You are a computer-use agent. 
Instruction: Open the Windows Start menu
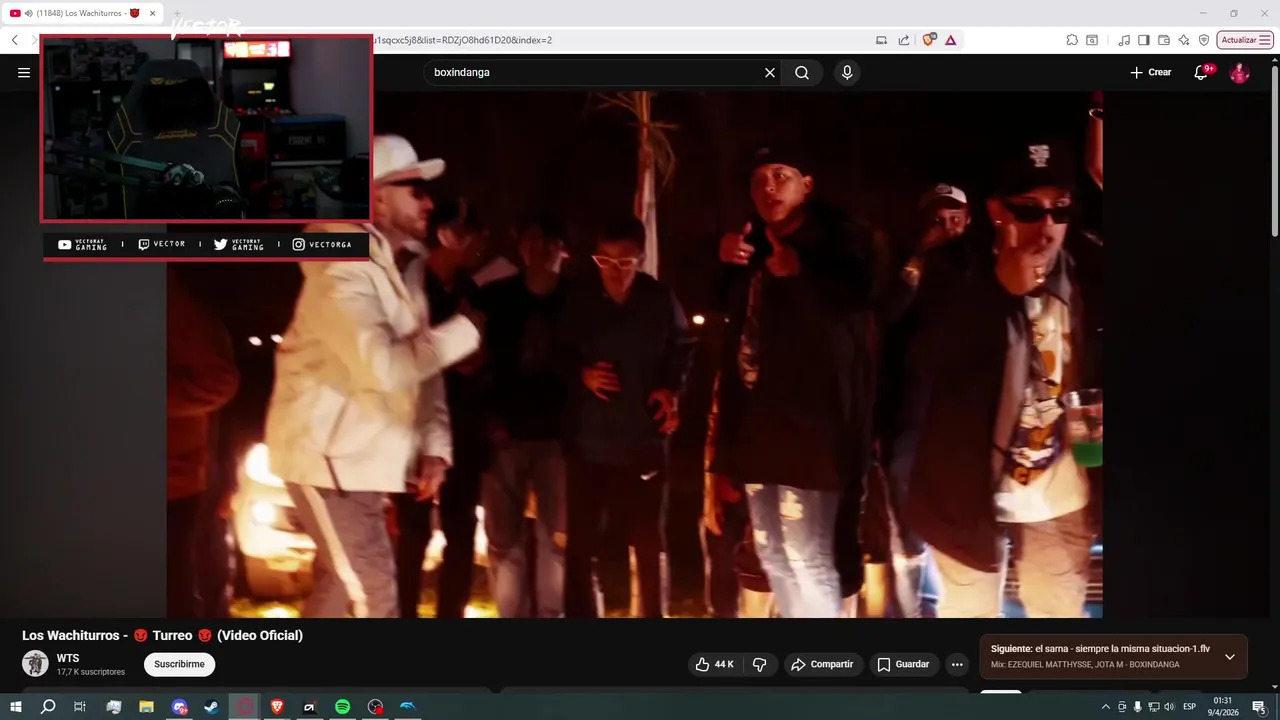tap(16, 707)
